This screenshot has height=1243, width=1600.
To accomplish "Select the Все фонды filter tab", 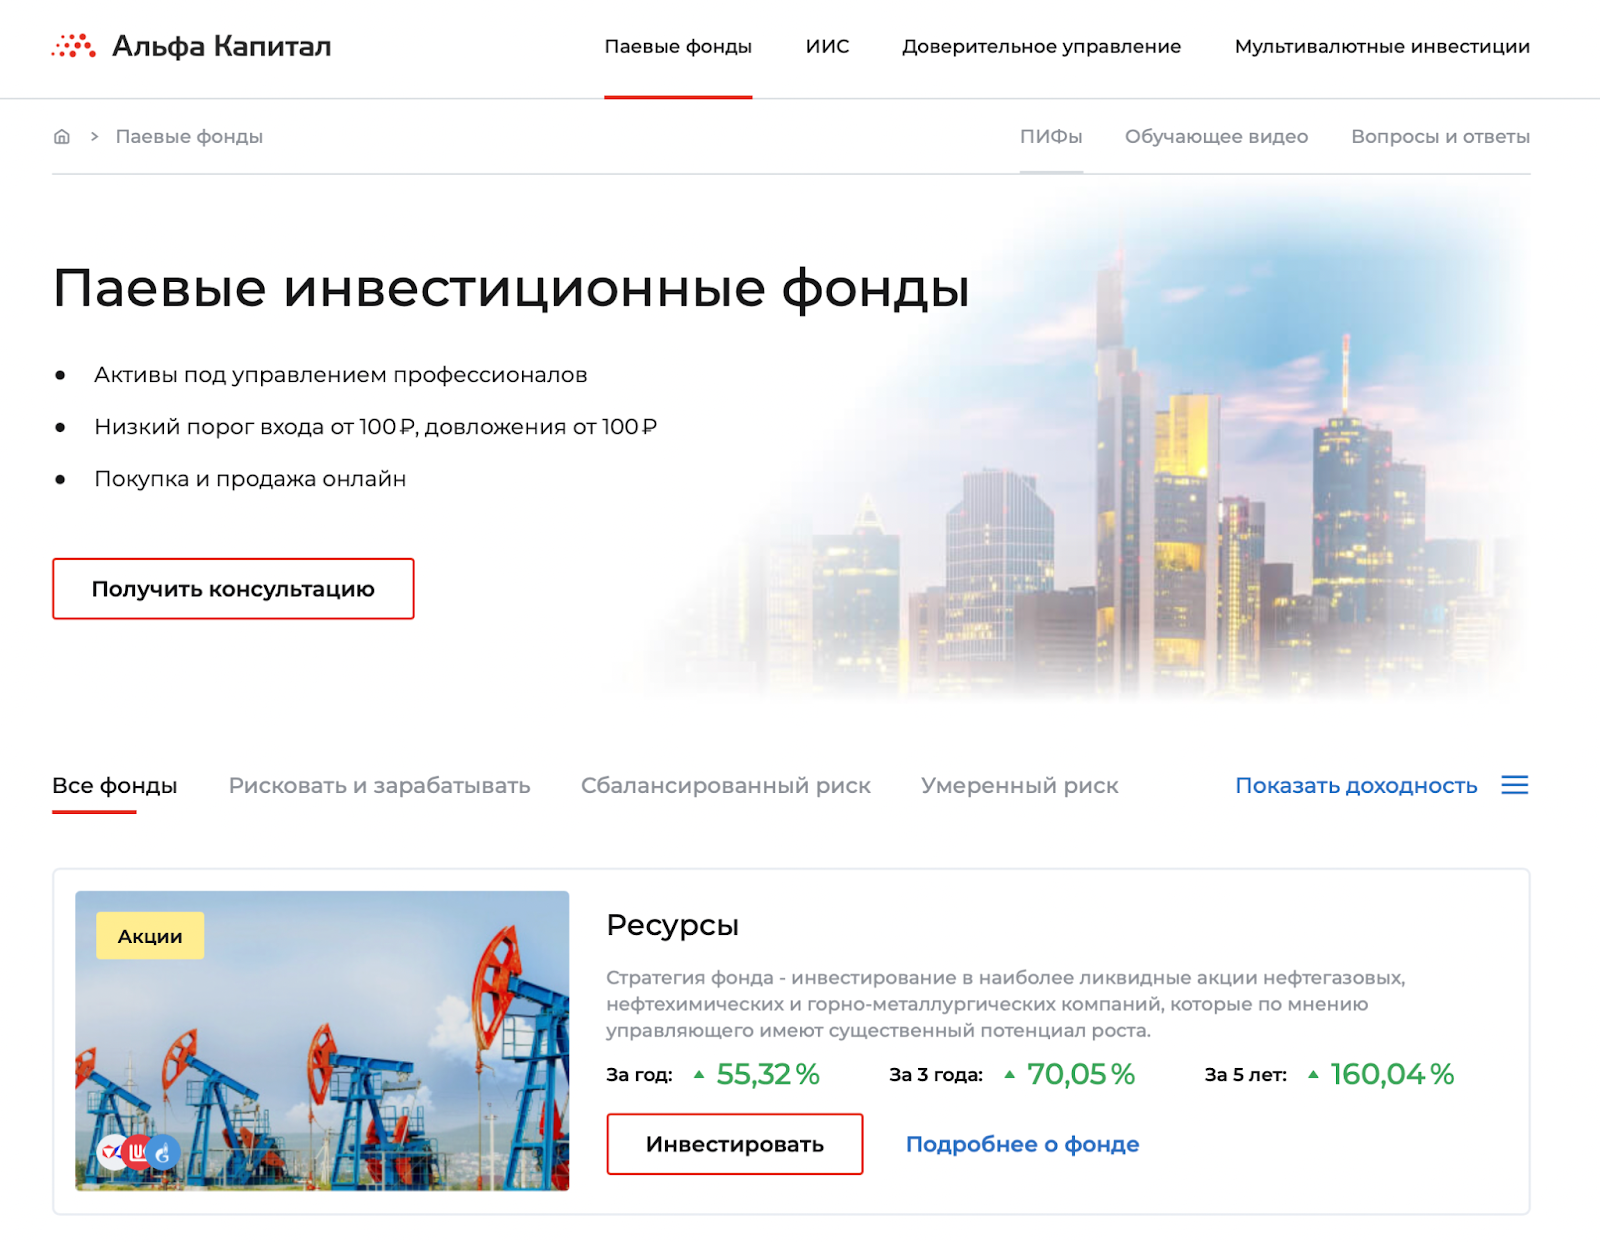I will [115, 786].
